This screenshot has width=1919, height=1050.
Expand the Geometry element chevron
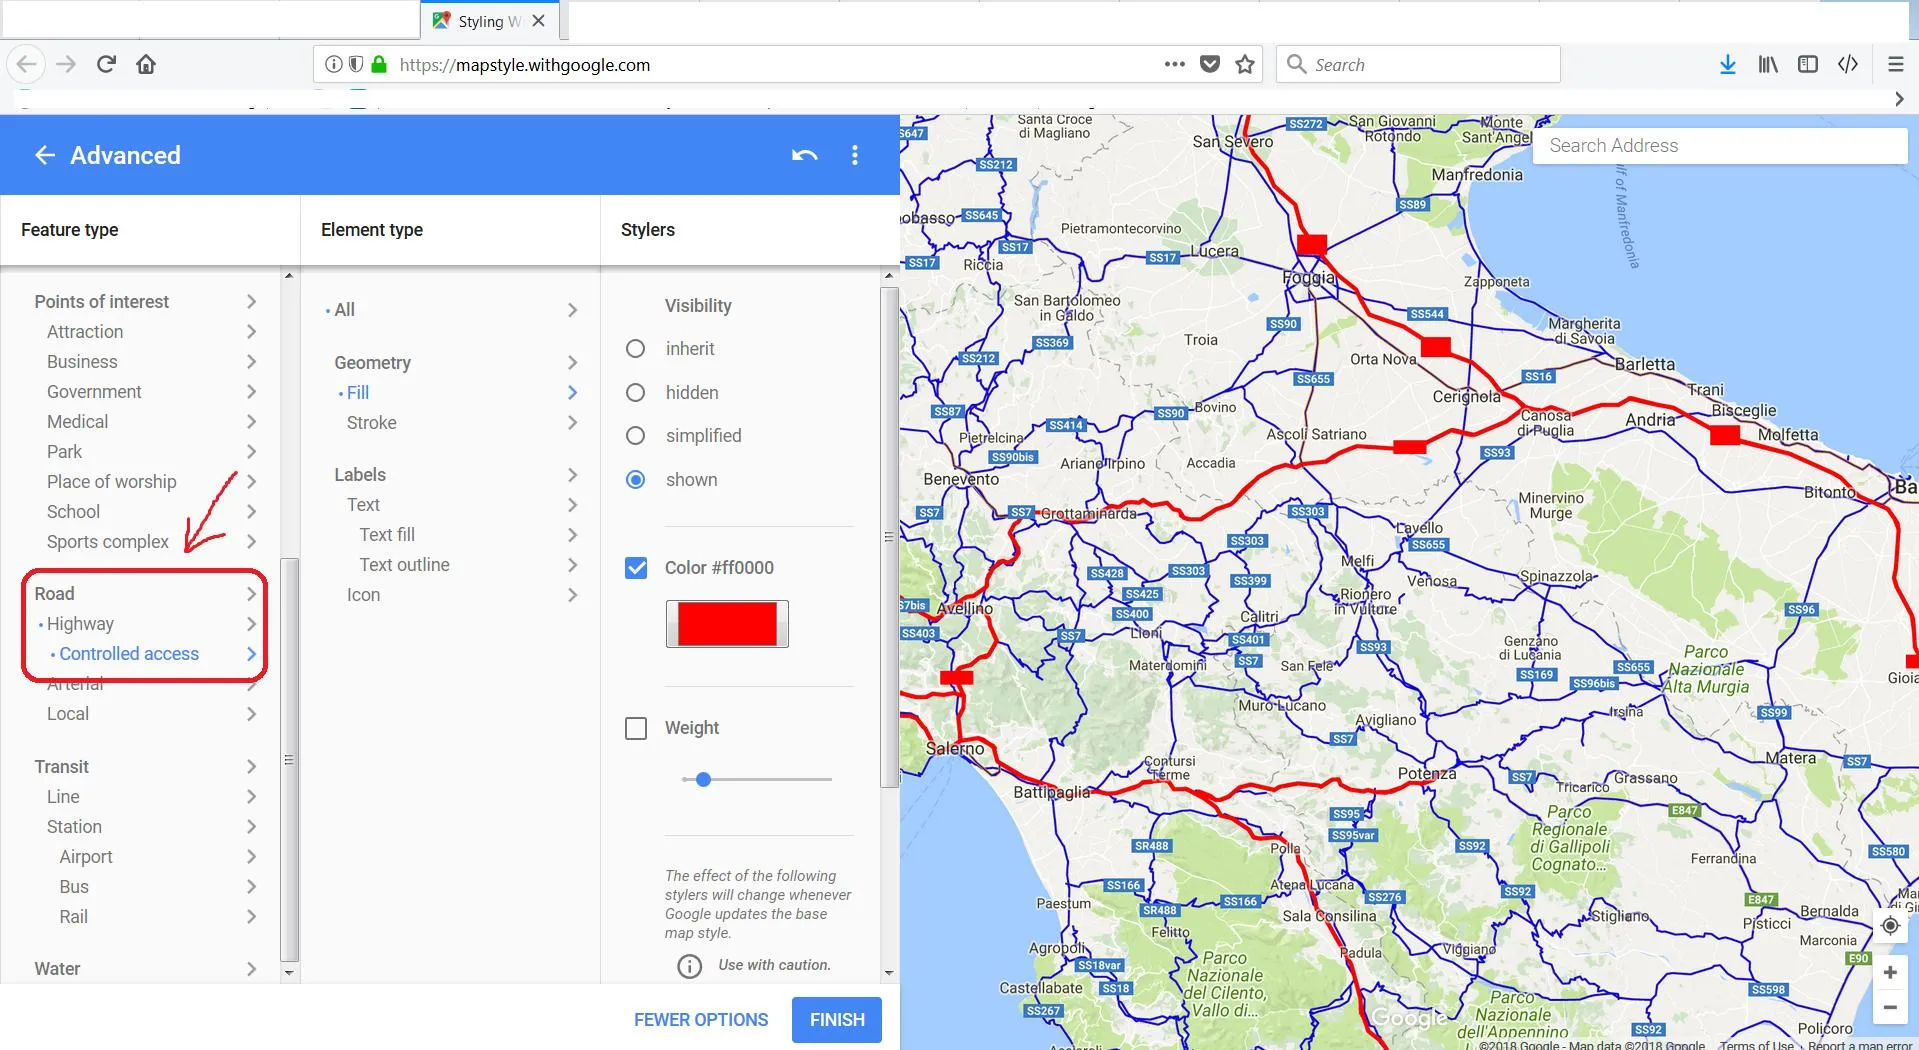572,363
